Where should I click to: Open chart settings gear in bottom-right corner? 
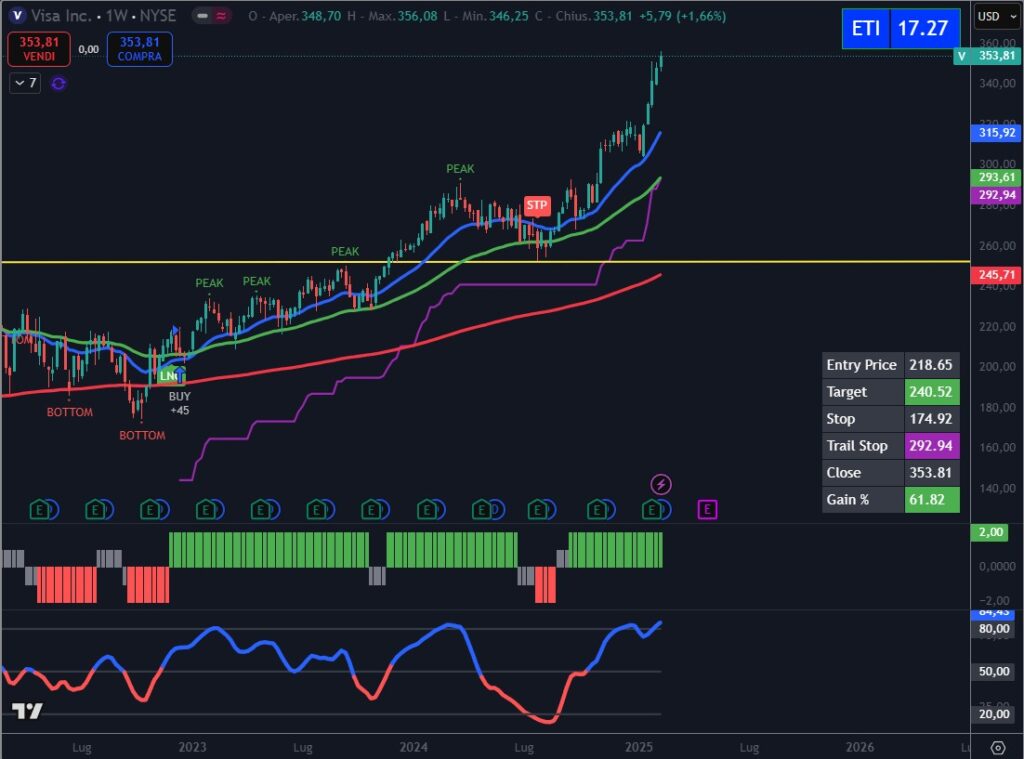pos(997,747)
